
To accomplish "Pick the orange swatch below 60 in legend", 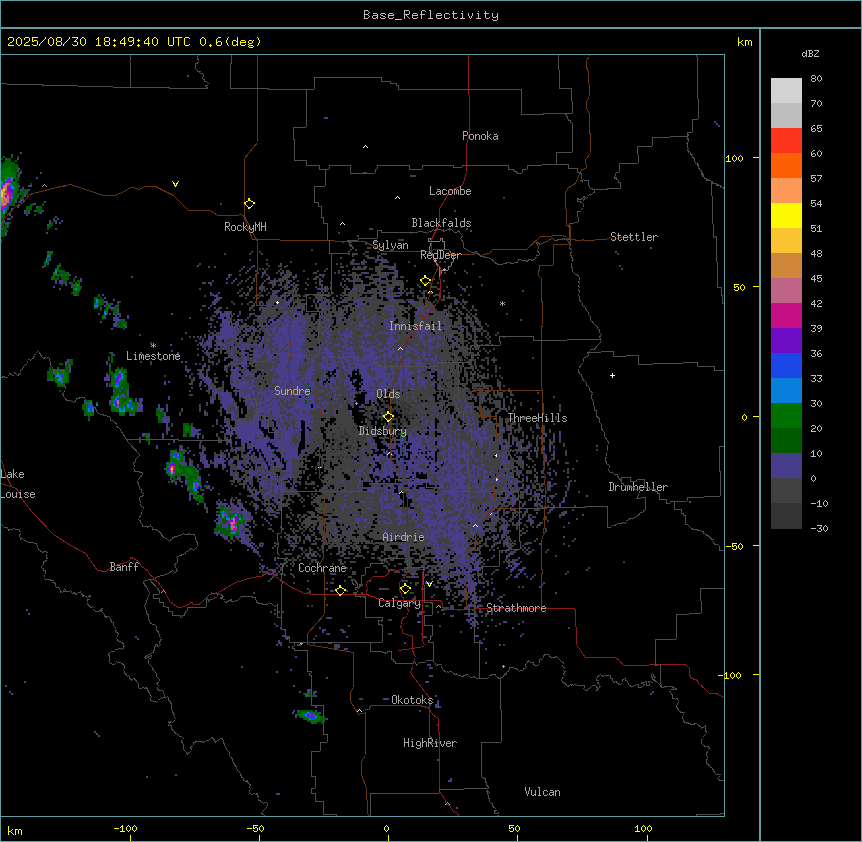I will tap(786, 165).
